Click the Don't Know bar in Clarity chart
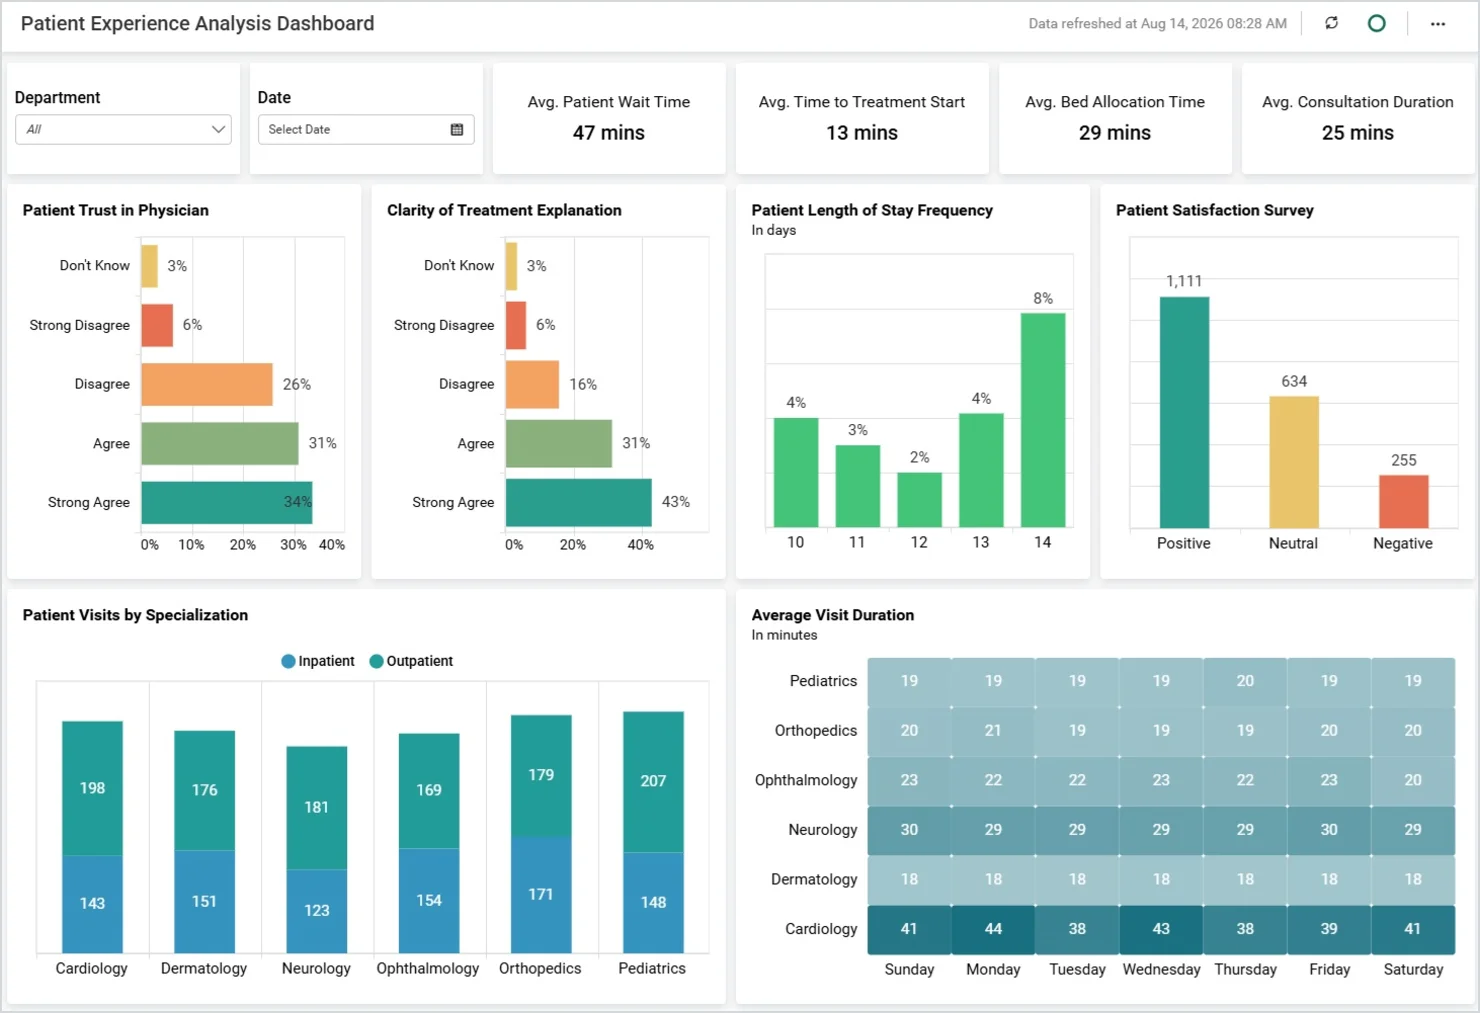The image size is (1480, 1013). [511, 266]
